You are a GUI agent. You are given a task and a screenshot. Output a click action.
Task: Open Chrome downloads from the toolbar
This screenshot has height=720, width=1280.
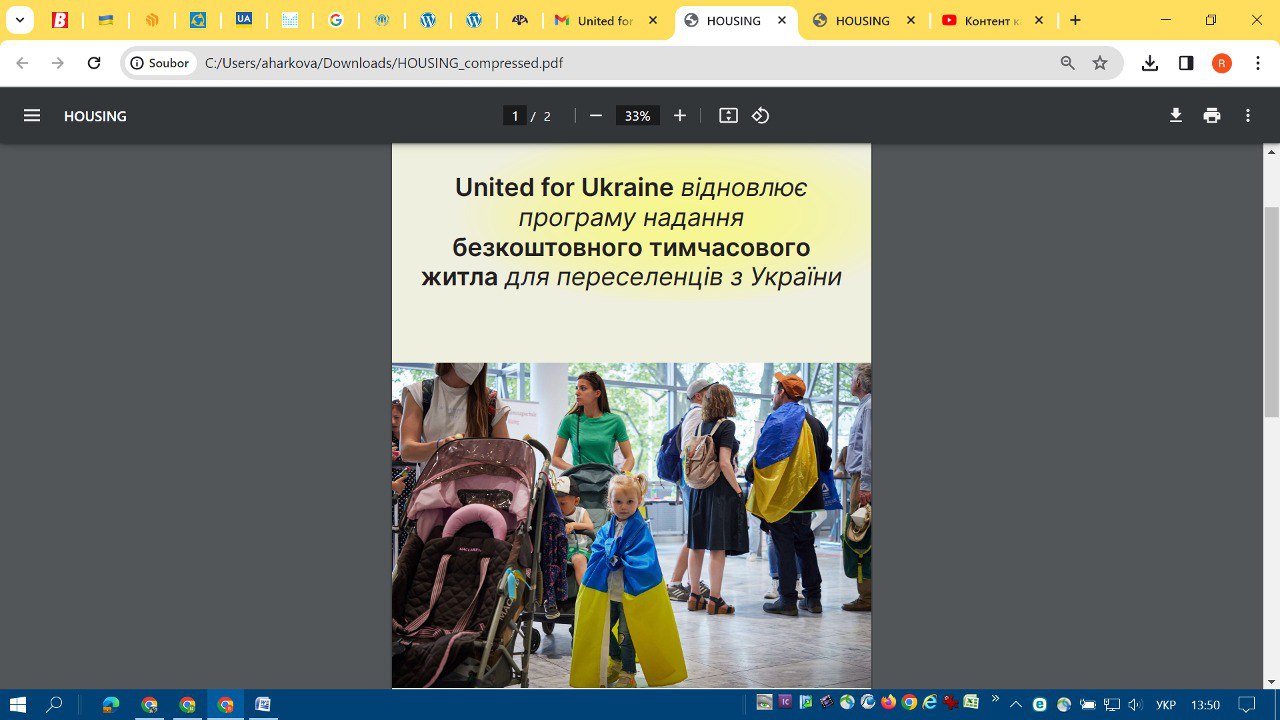tap(1150, 63)
